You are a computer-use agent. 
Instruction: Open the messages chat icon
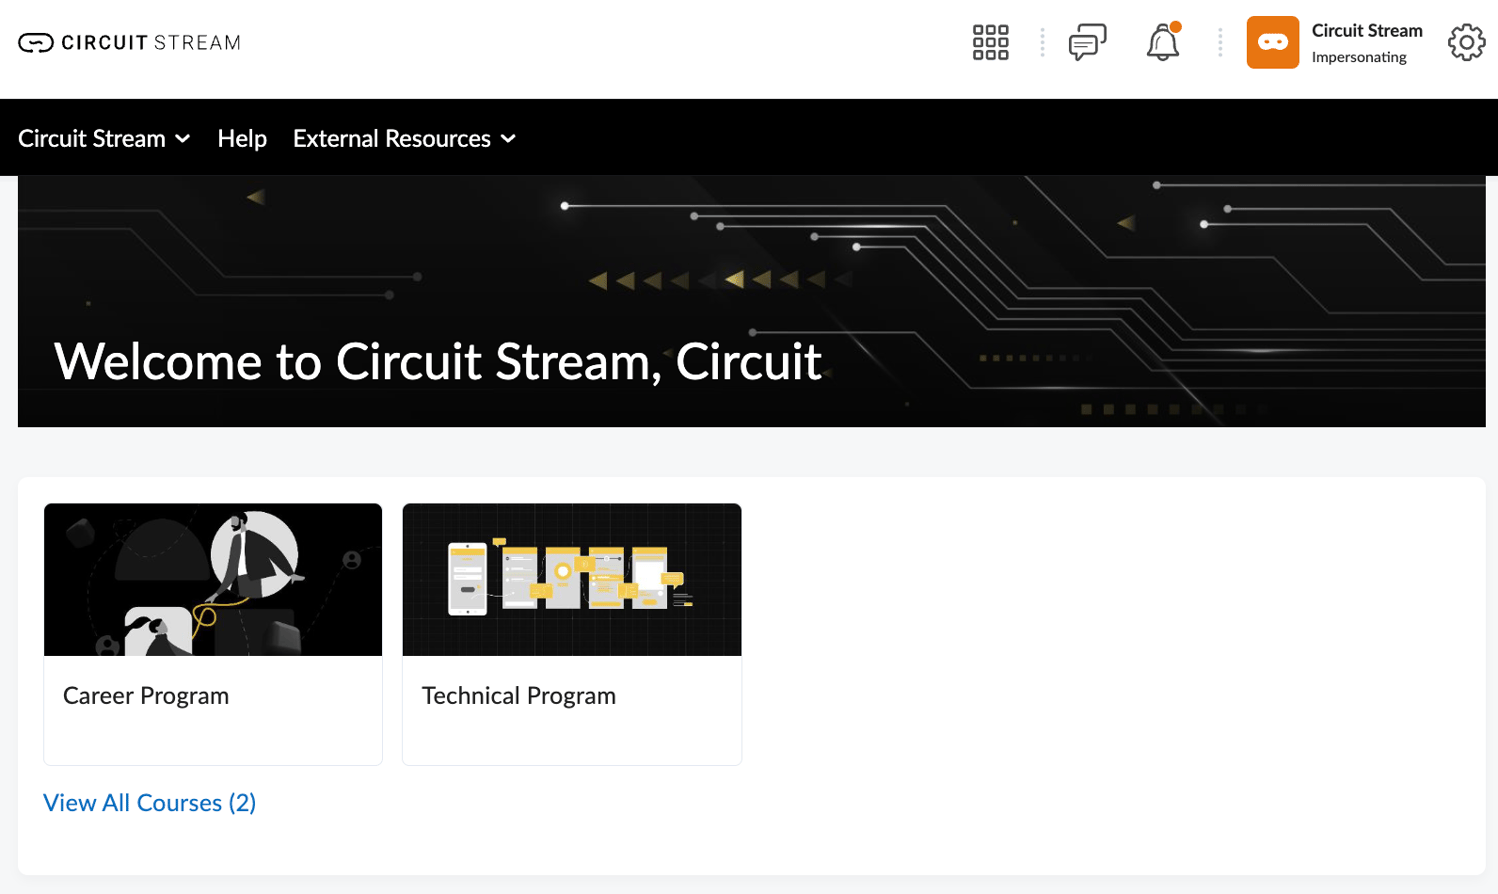click(x=1086, y=42)
